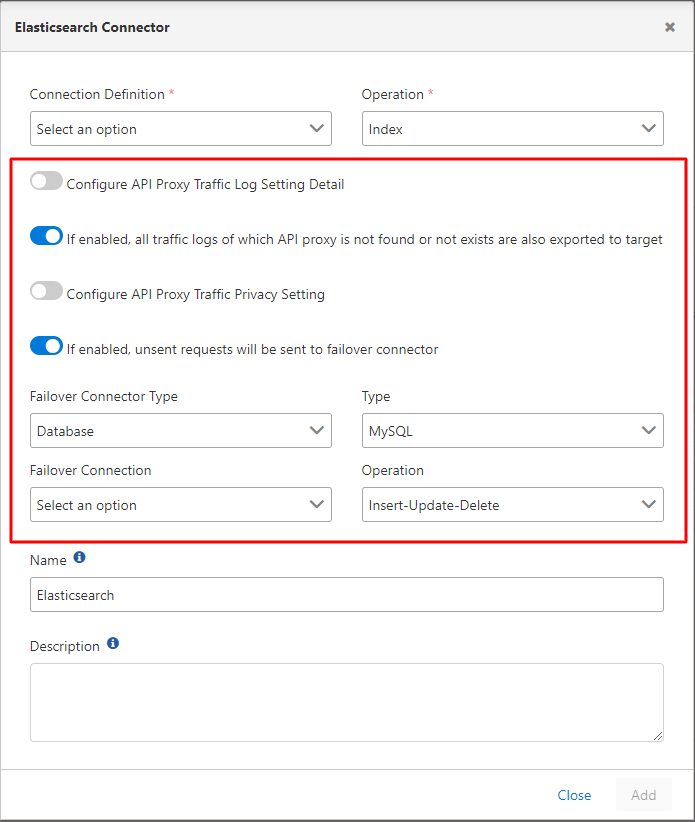Viewport: 695px width, 822px height.
Task: Click inside the Description text area
Action: point(346,702)
